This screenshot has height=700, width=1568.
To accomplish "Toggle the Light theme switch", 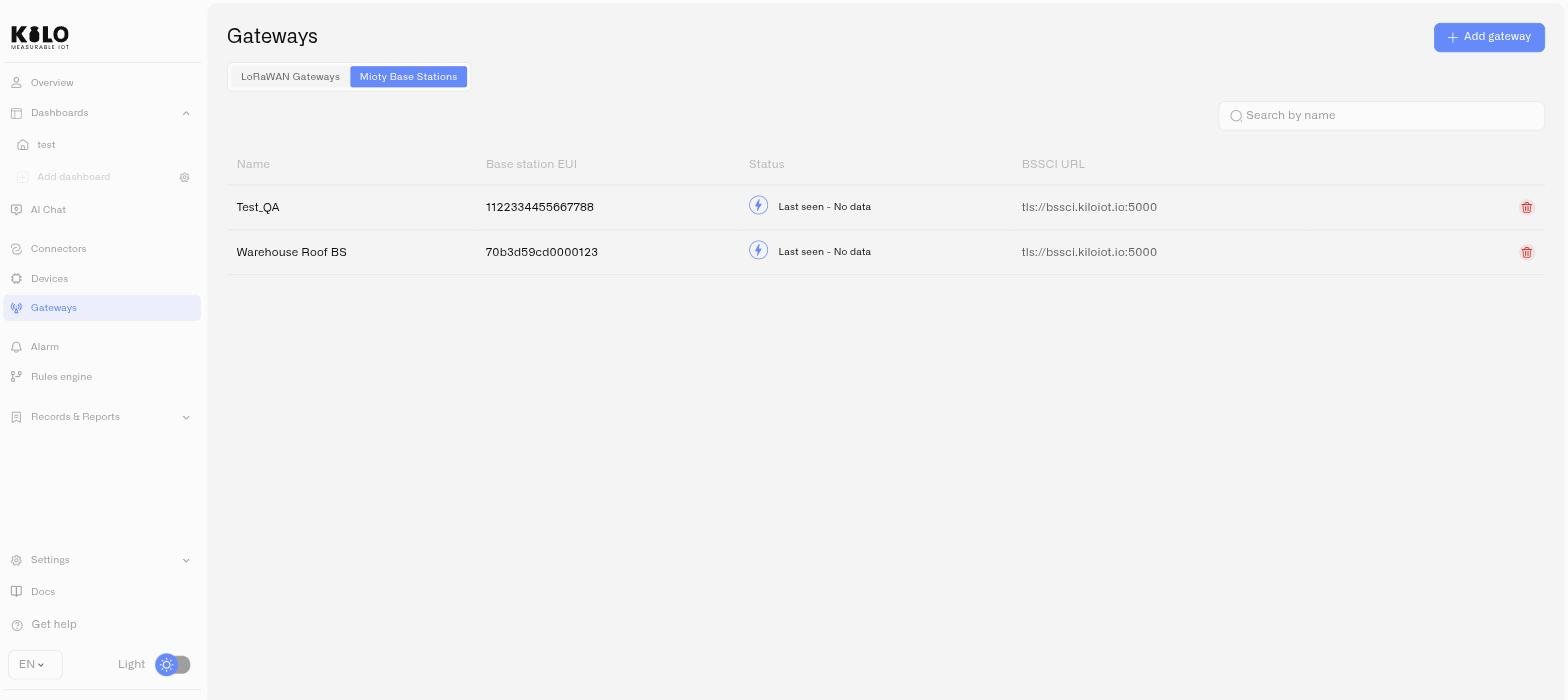I will pos(173,664).
